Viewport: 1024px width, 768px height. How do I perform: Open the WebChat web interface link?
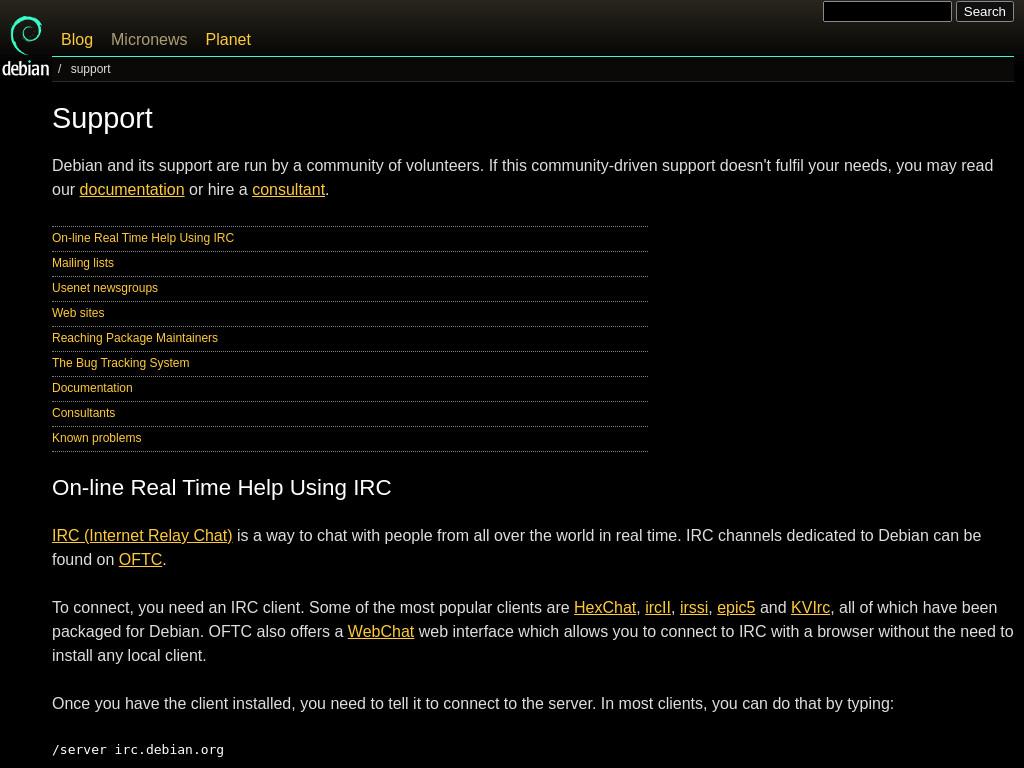click(381, 632)
